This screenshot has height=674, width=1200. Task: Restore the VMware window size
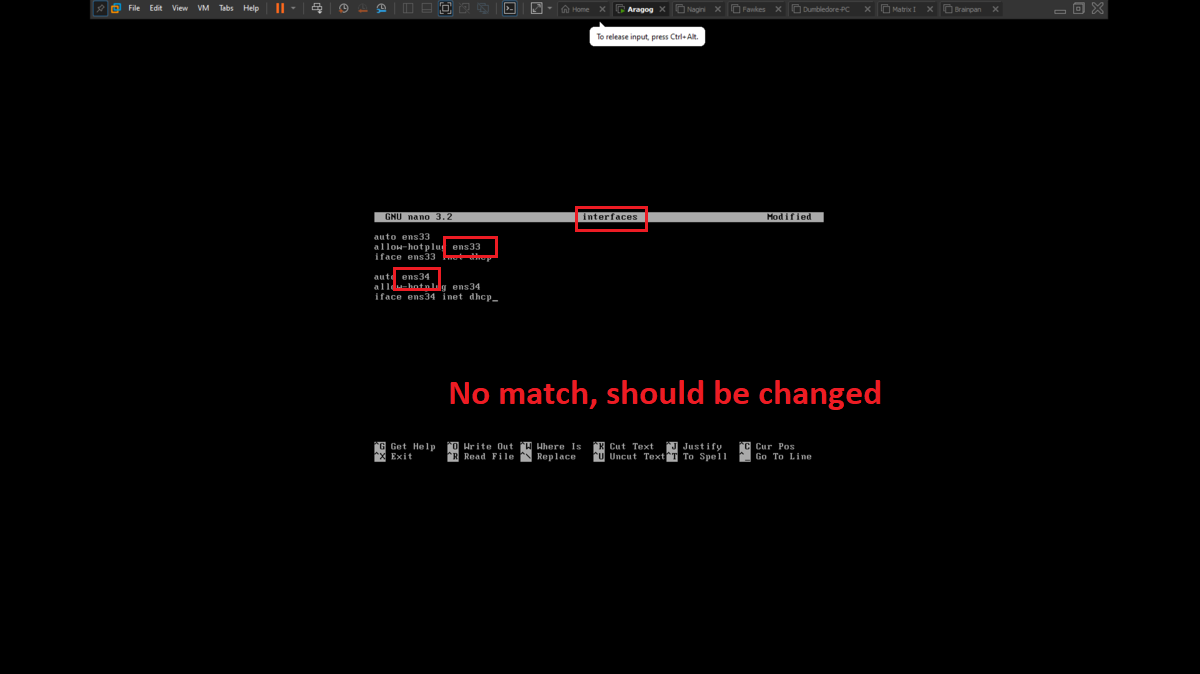pos(1078,8)
